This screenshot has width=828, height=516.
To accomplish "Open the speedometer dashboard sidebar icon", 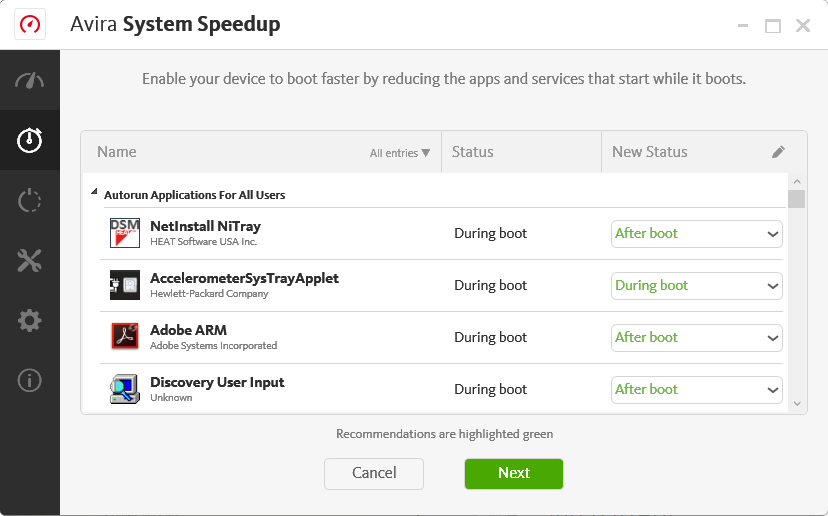I will point(30,80).
